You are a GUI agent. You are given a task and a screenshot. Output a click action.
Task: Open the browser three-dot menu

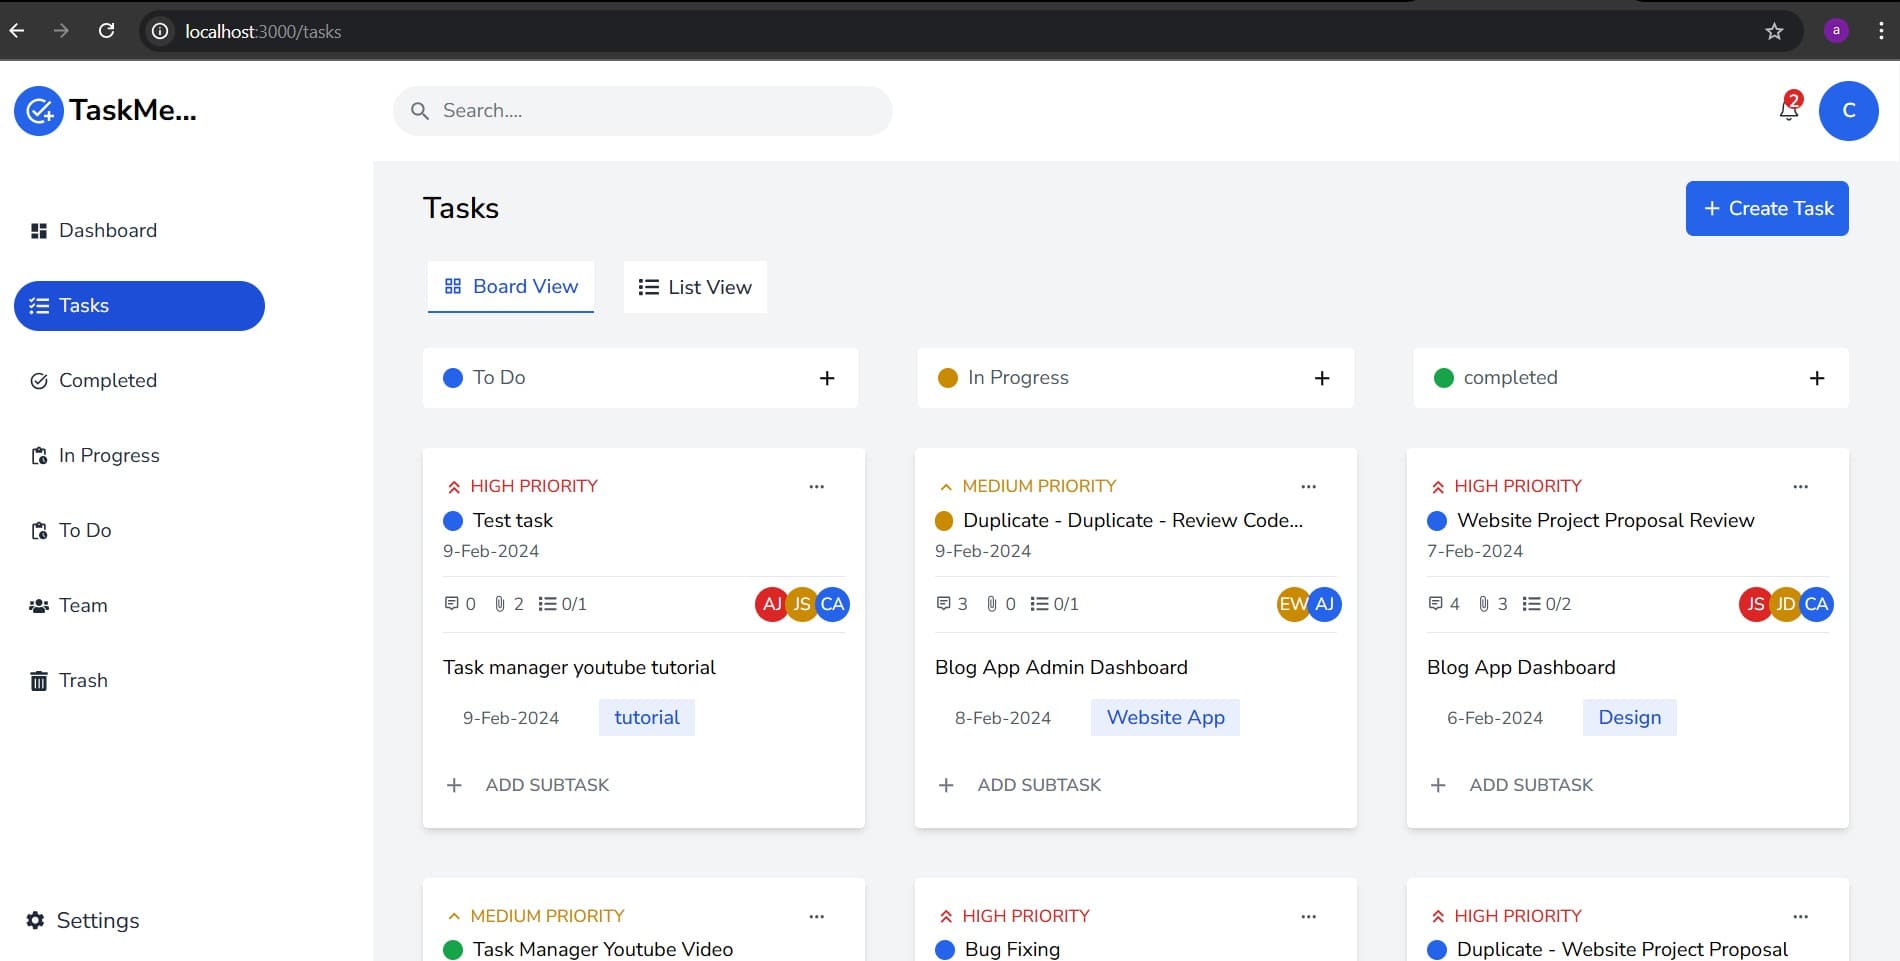[x=1881, y=30]
